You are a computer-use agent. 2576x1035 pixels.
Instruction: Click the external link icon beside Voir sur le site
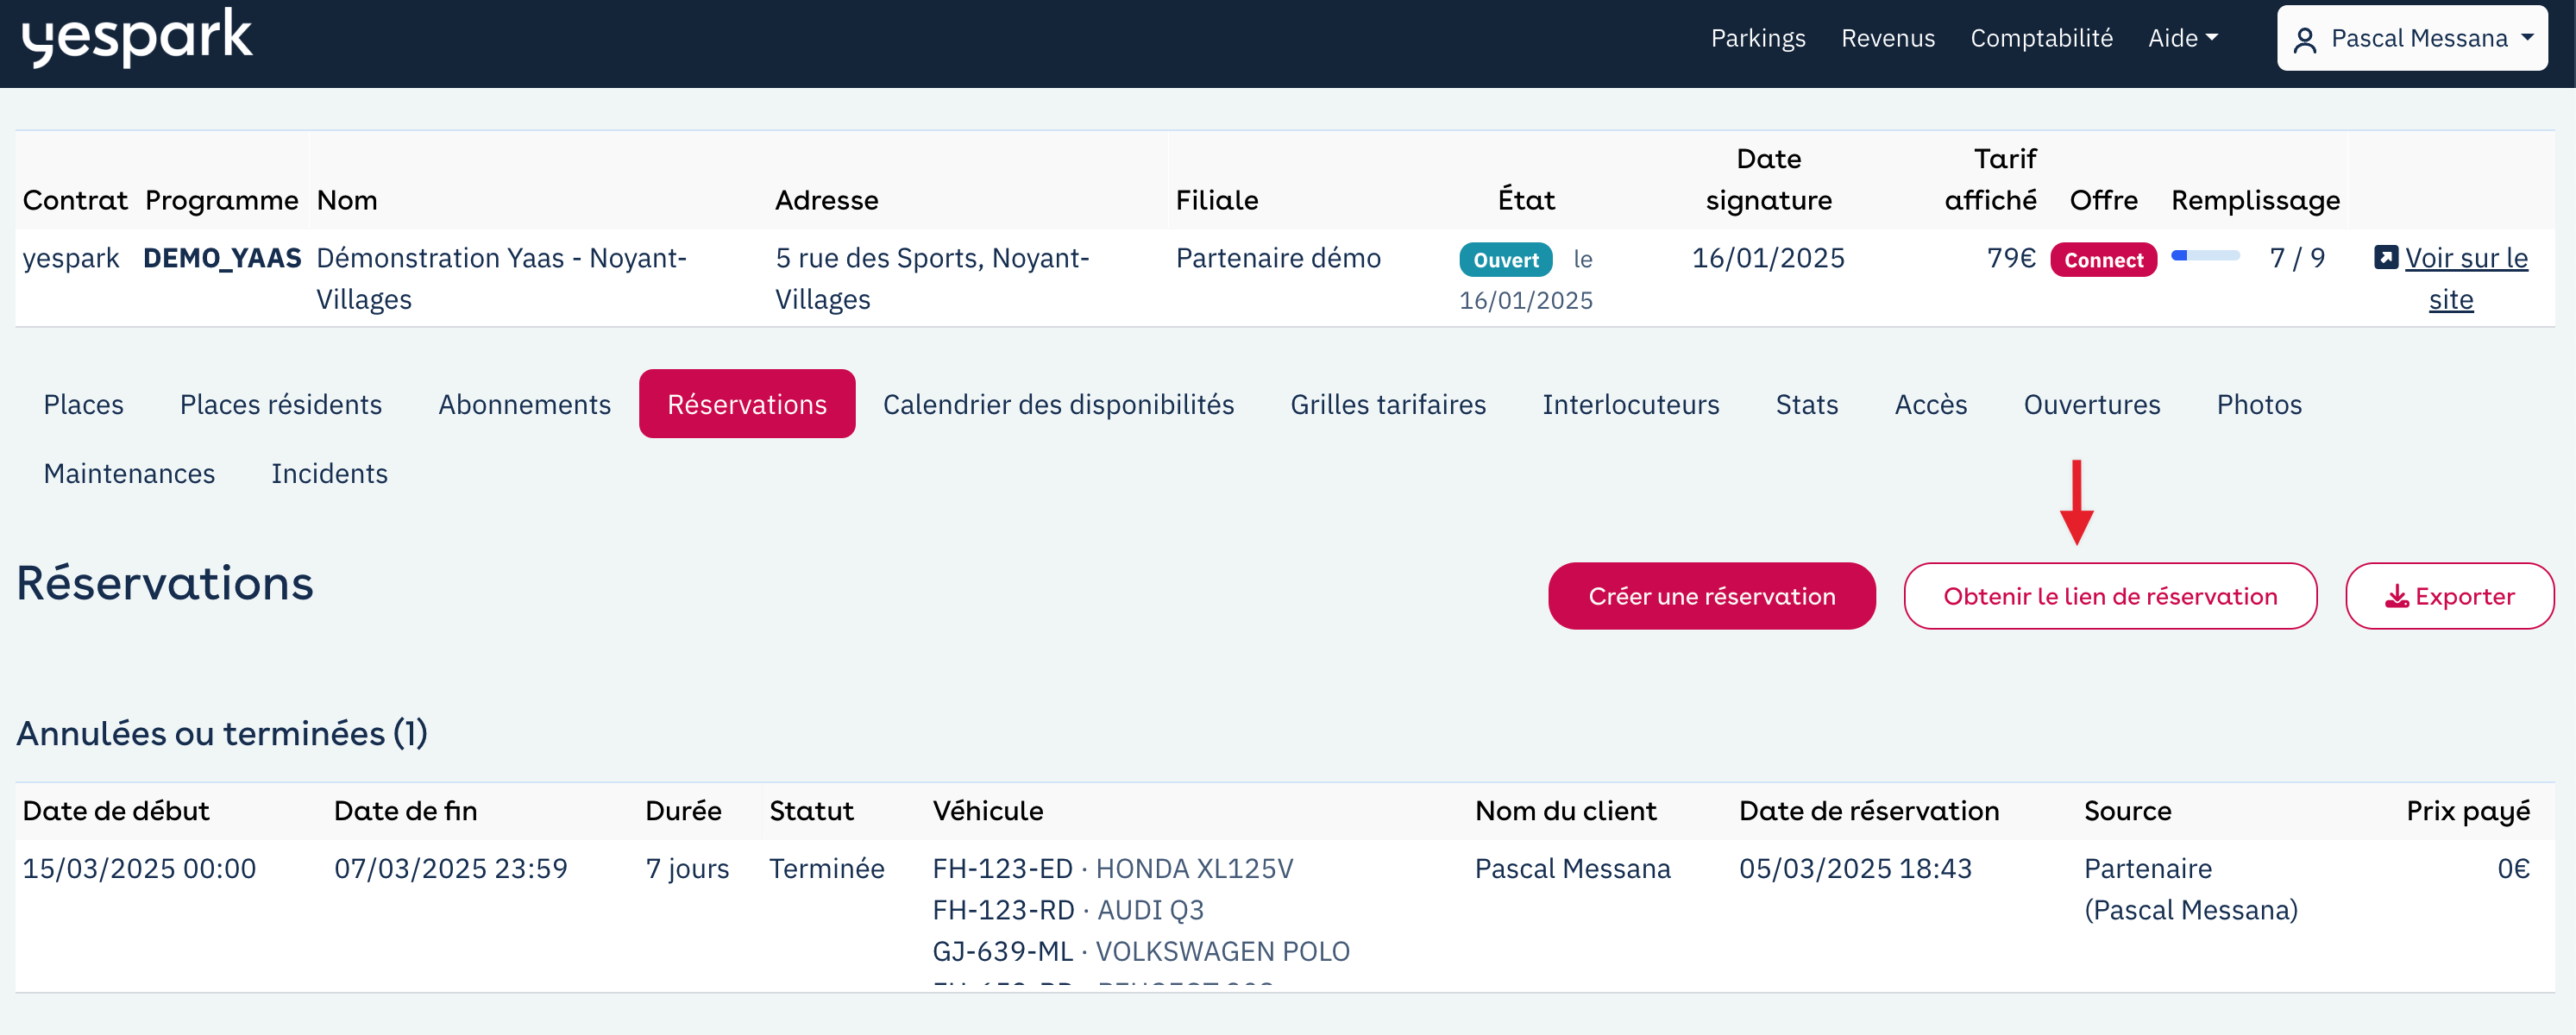click(2385, 258)
